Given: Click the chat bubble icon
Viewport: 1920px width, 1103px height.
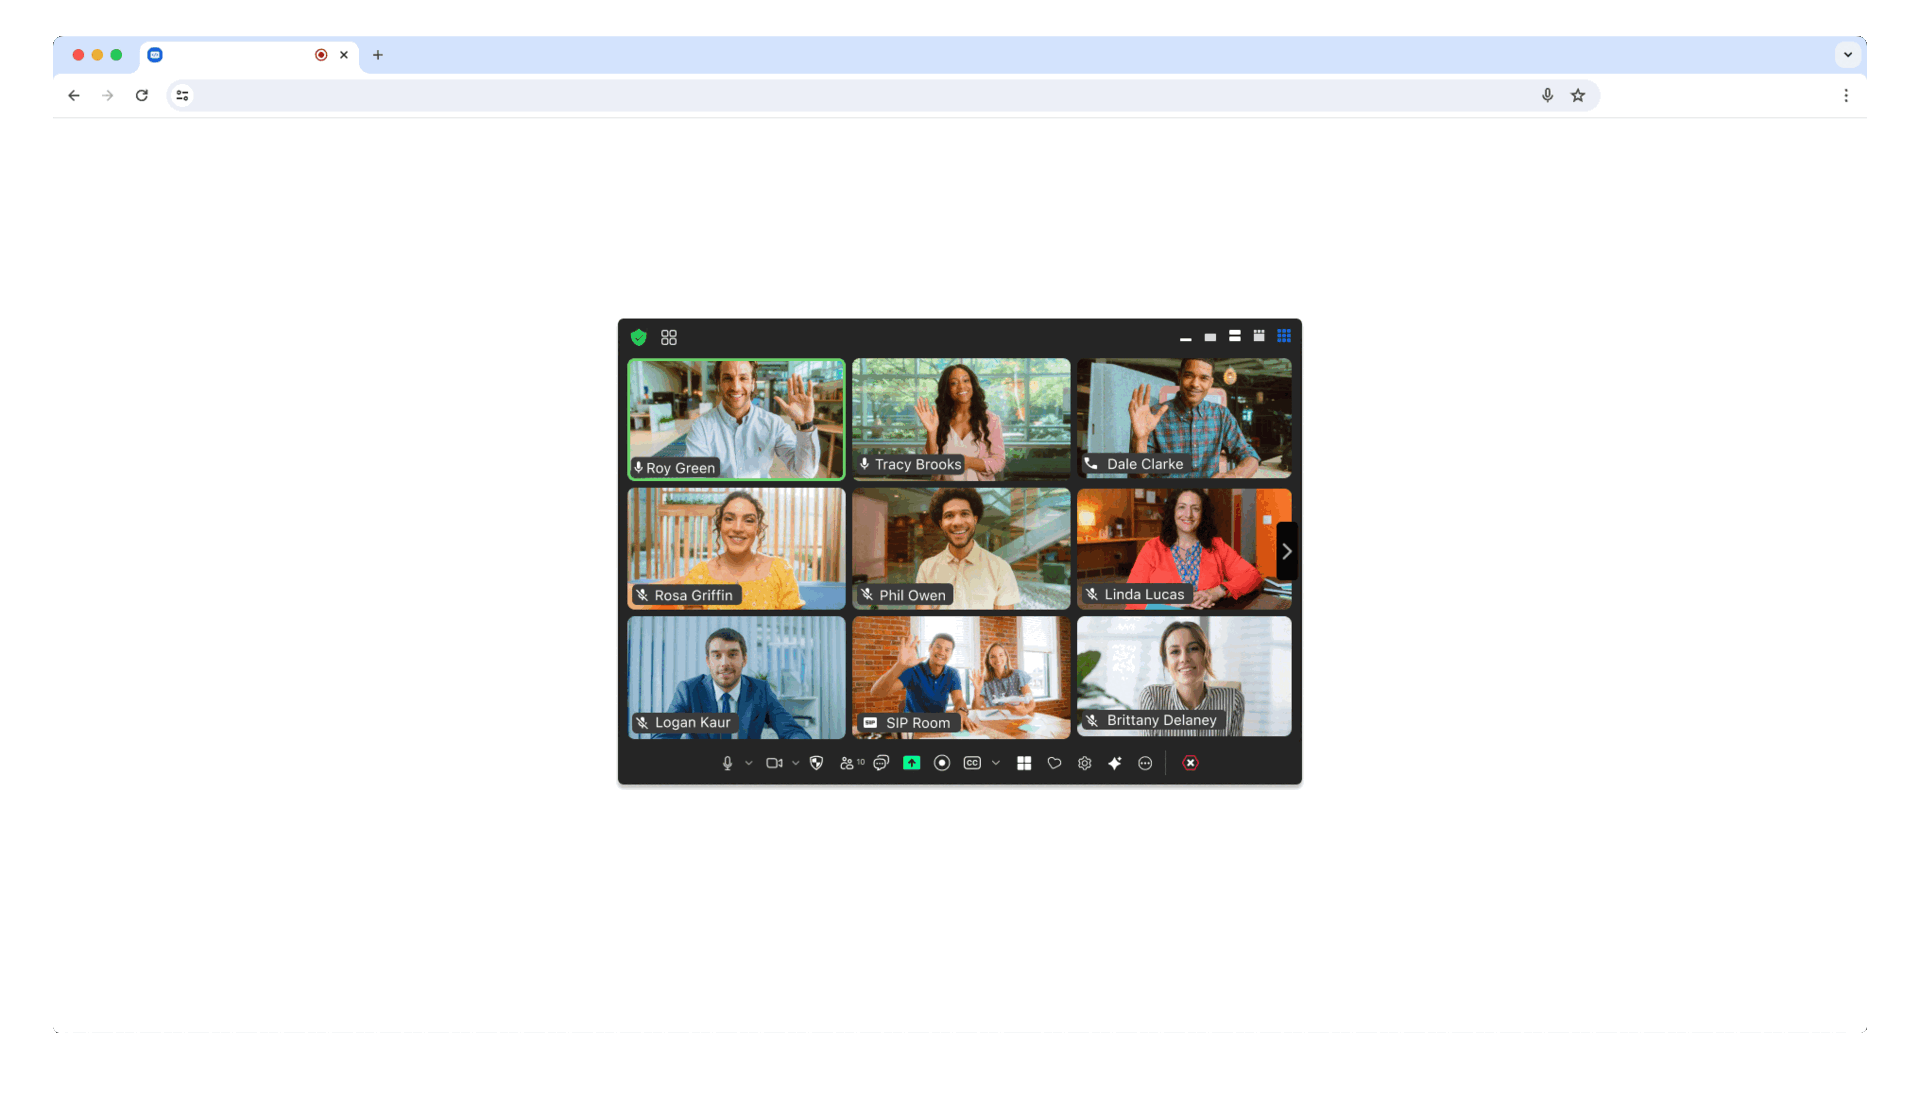Looking at the screenshot, I should pos(880,763).
